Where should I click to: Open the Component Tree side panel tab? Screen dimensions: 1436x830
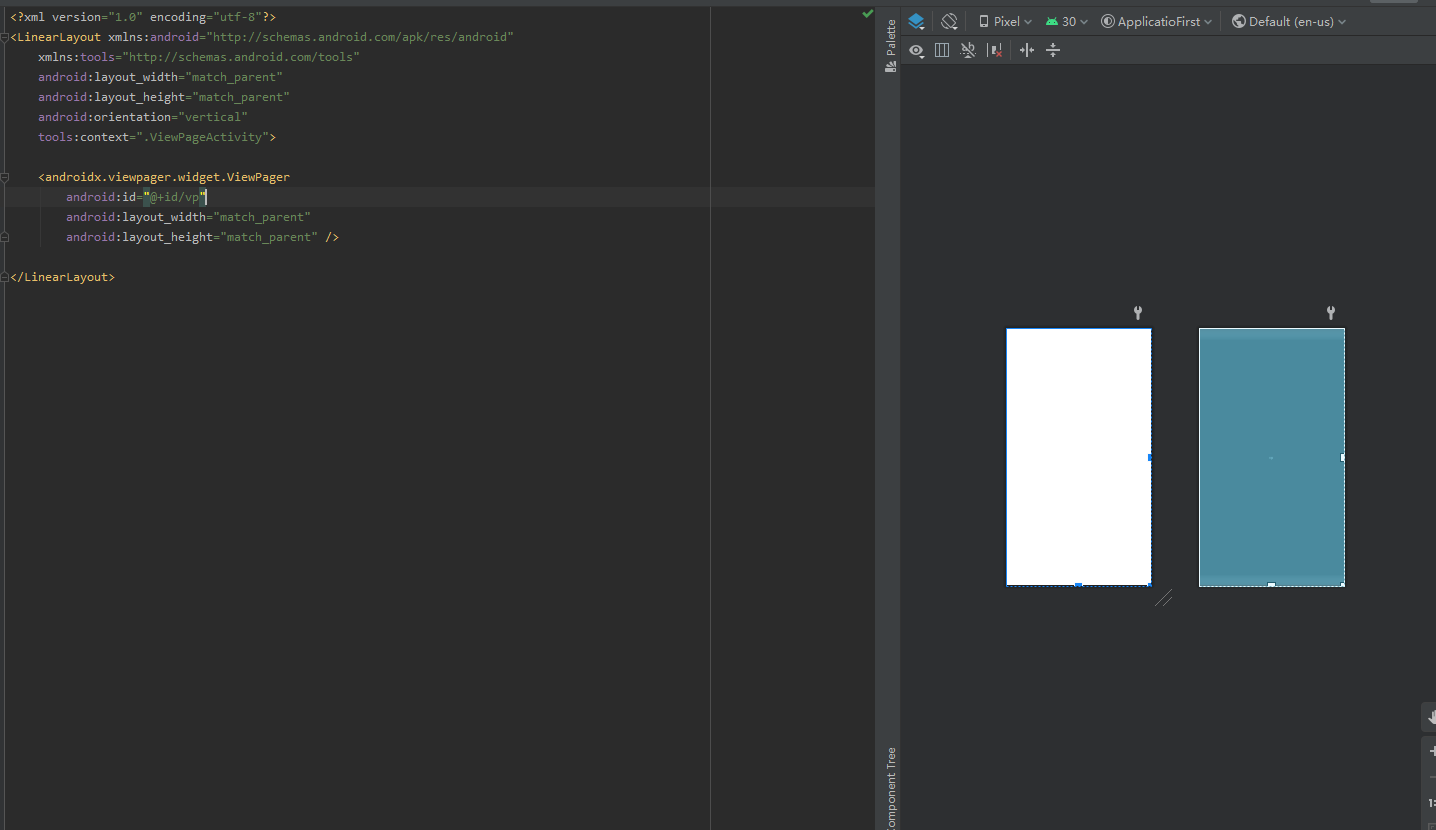(890, 788)
